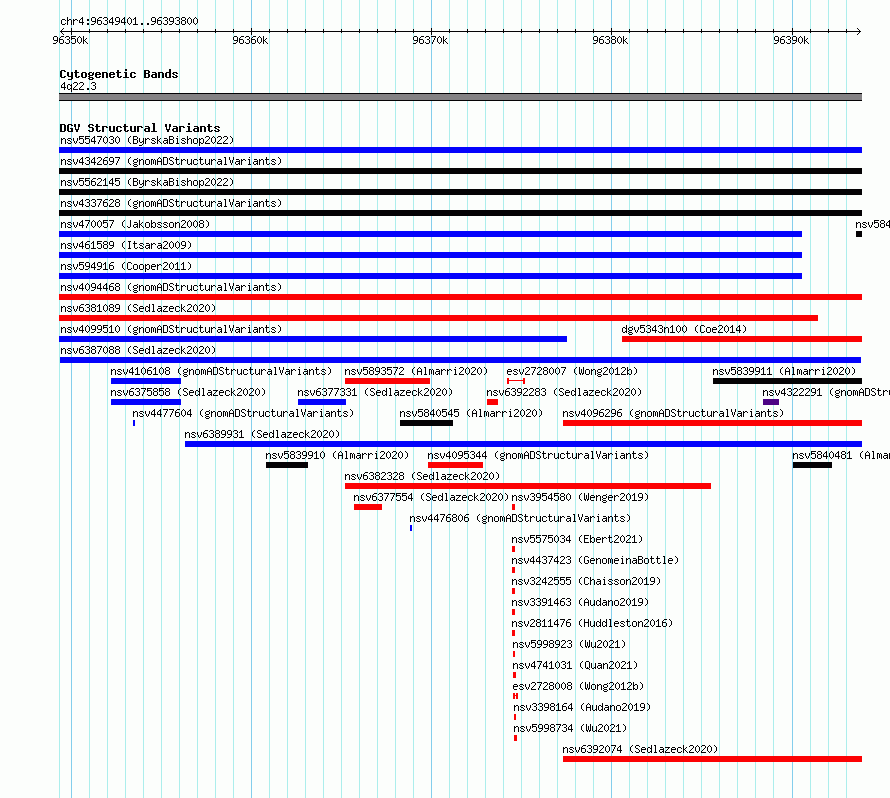The width and height of the screenshot is (890, 798).
Task: Open nsv3242555 (Chaisson2019) label
Action: 586,581
